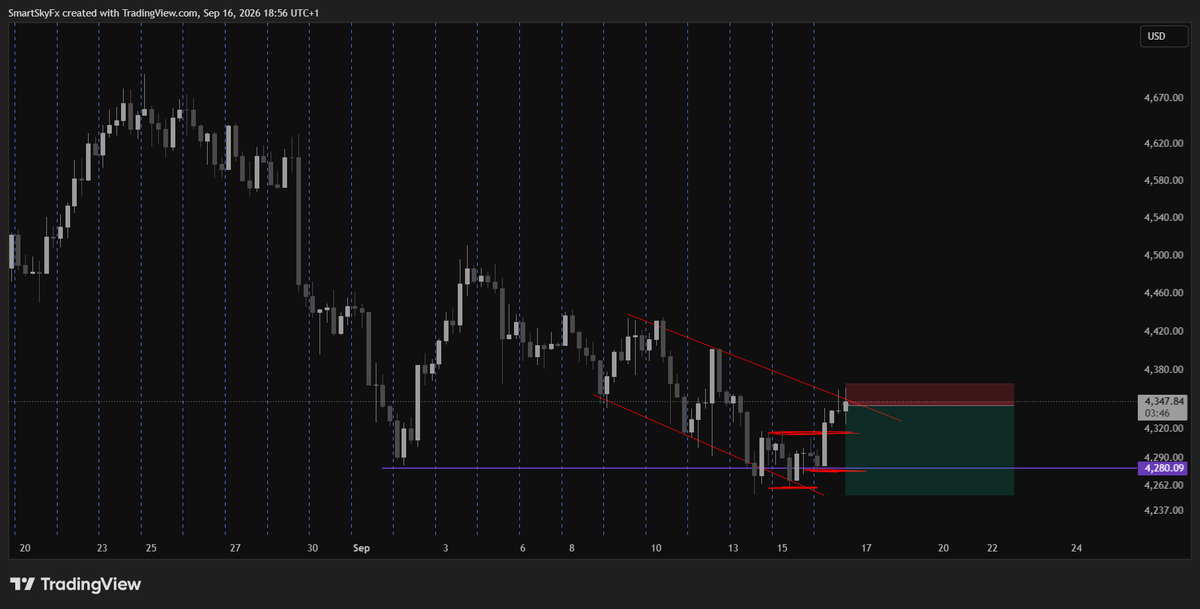Screen dimensions: 1200x609
Task: Click the 4,237.00 price axis label
Action: [x=1163, y=510]
